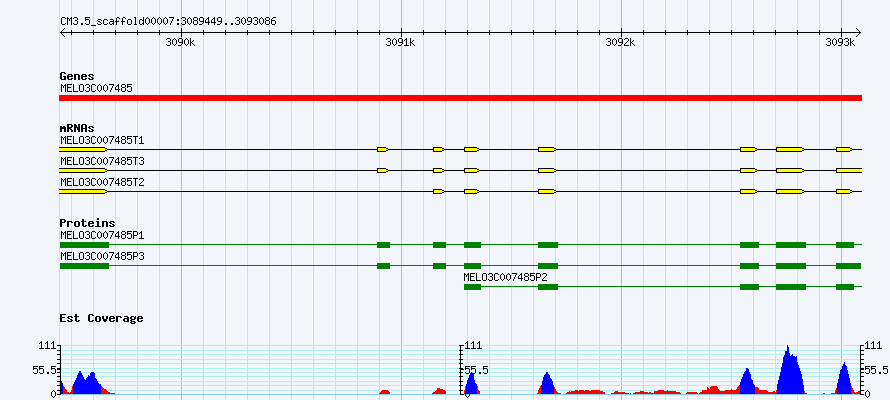Screen dimensions: 890x400
Task: Select the Genes track title
Action: 77,76
